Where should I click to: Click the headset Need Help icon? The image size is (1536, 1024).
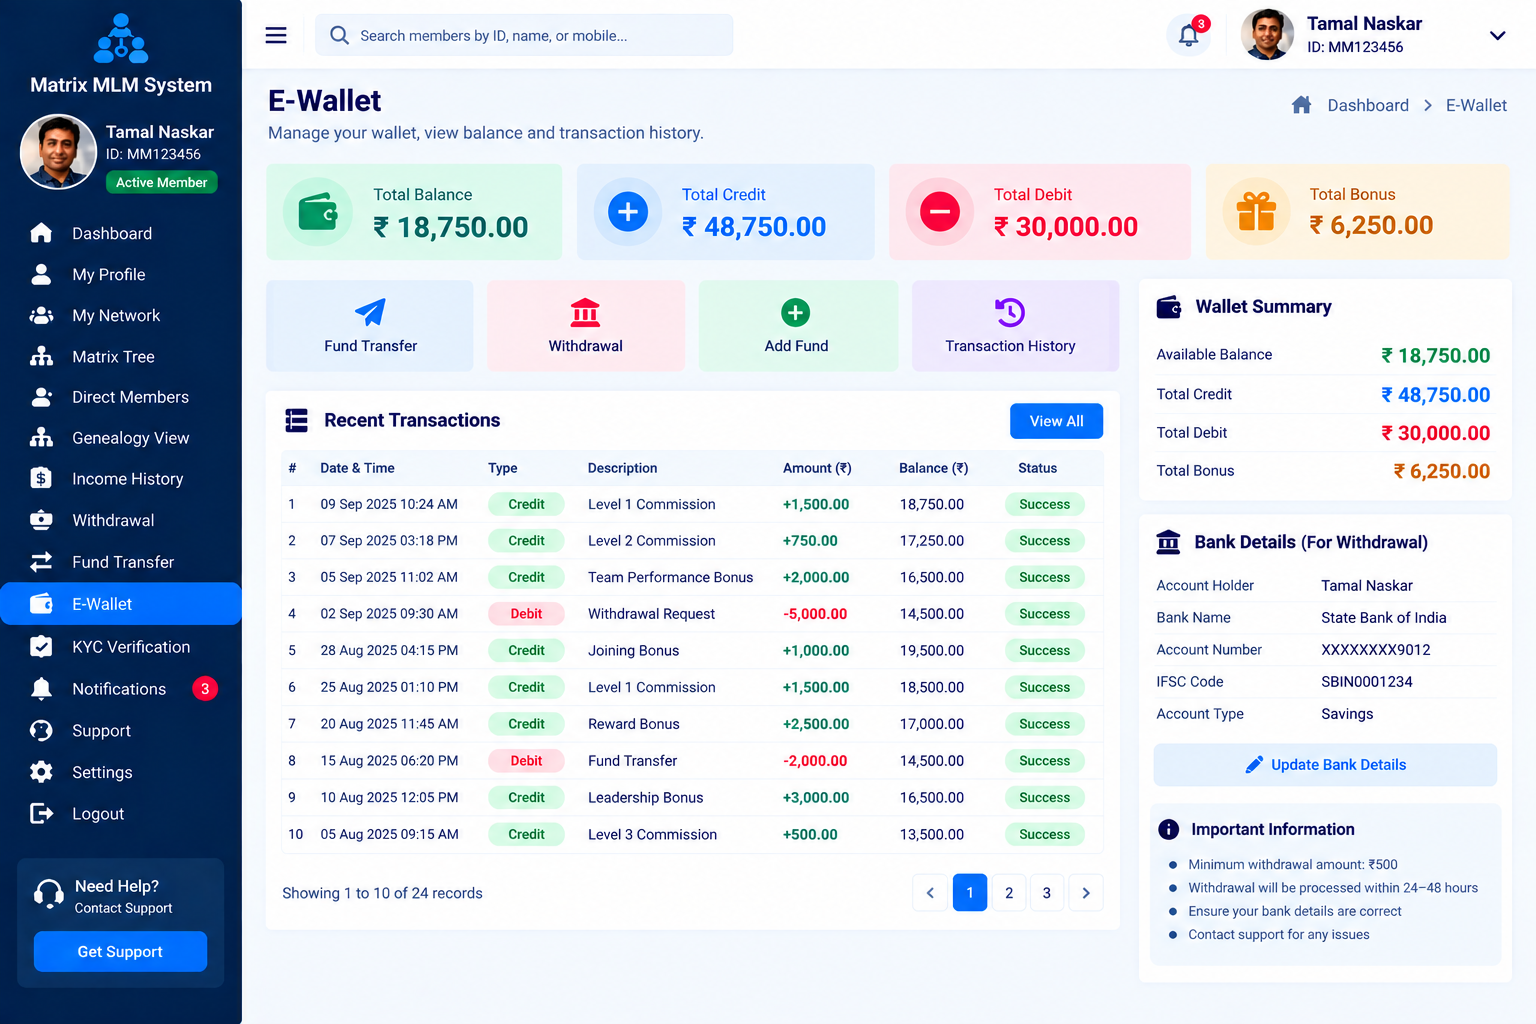(48, 894)
